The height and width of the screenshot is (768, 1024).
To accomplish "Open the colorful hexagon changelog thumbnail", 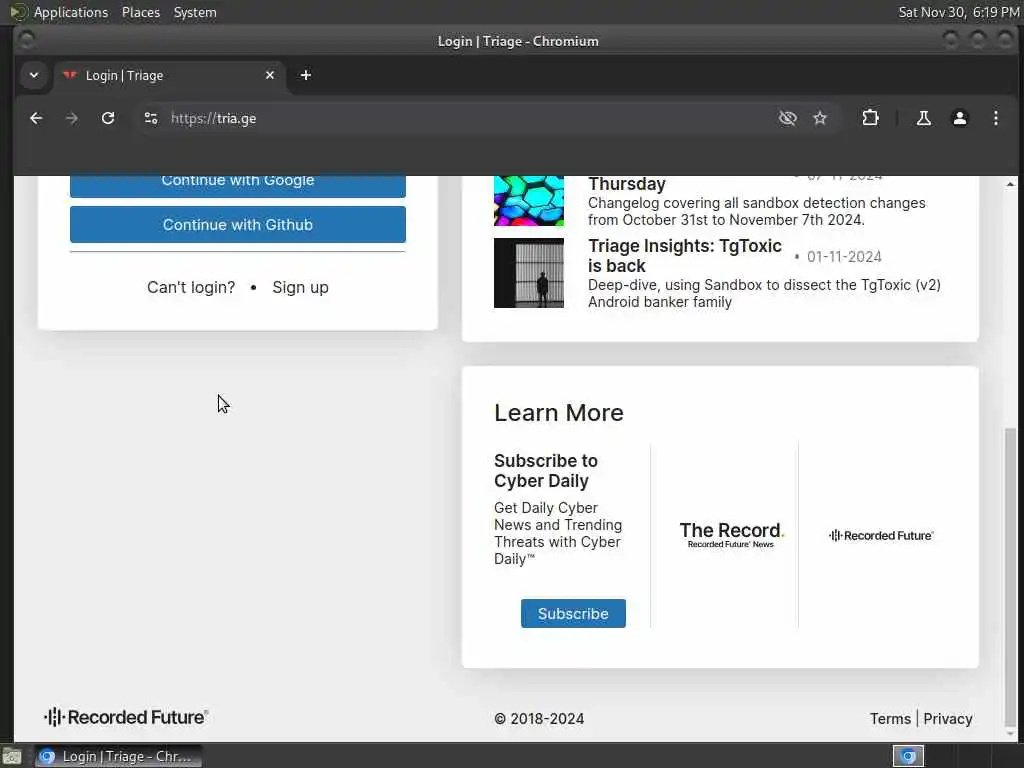I will pos(529,200).
